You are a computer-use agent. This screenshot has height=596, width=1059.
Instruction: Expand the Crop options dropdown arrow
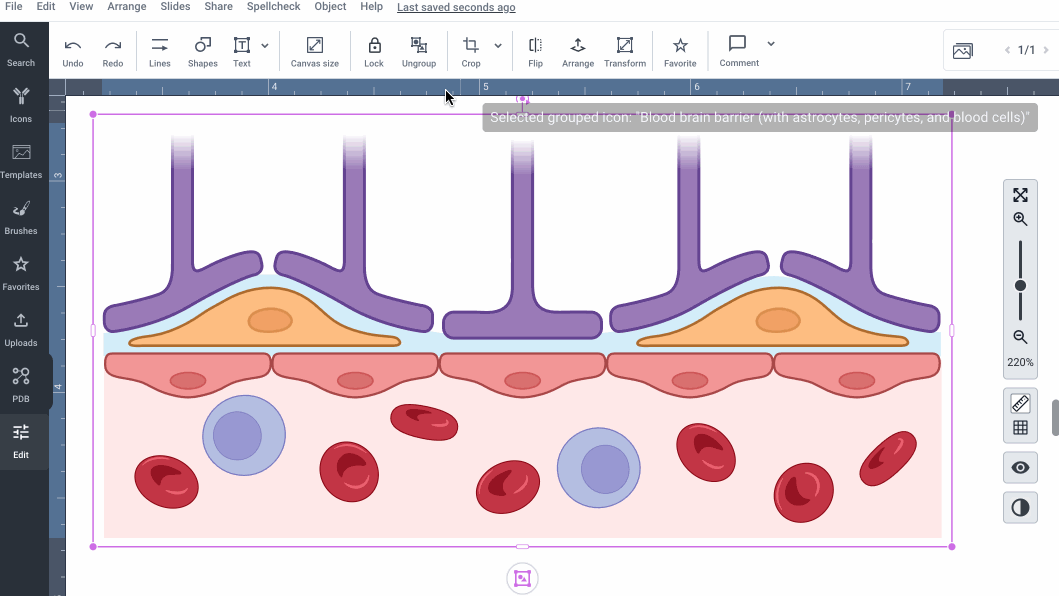(x=498, y=46)
